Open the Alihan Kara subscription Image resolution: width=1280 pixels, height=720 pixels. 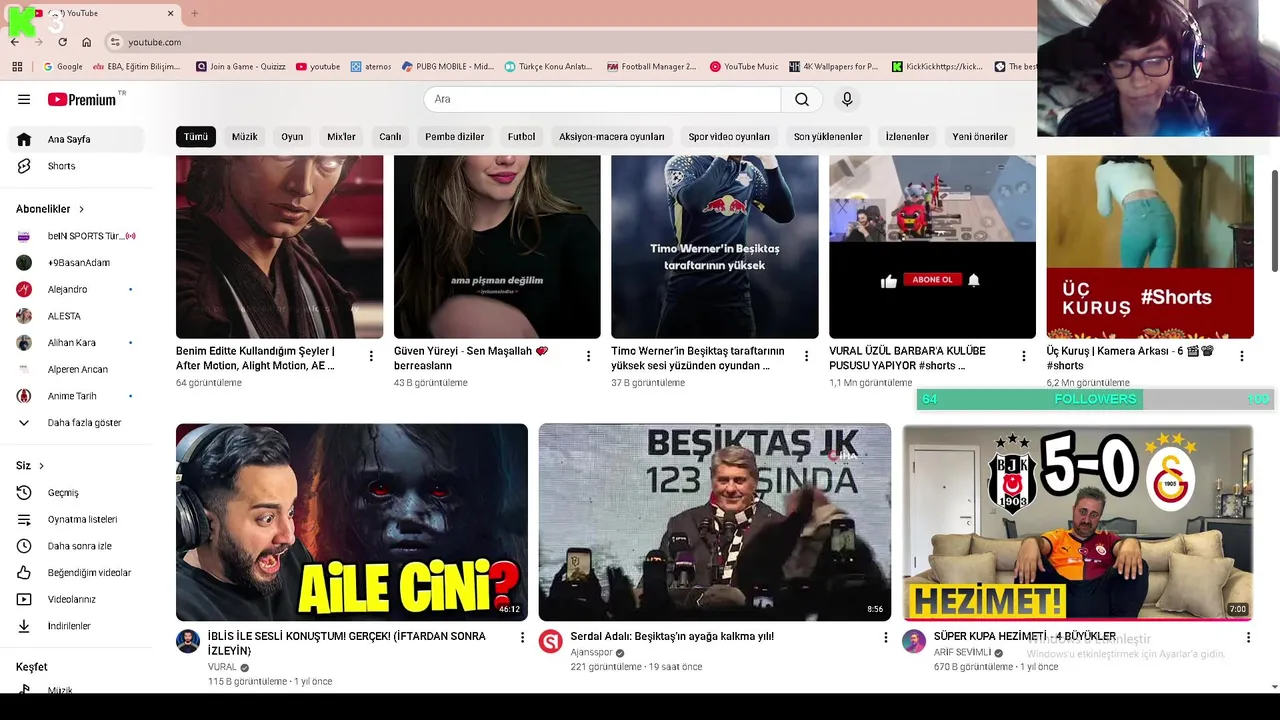coord(76,343)
